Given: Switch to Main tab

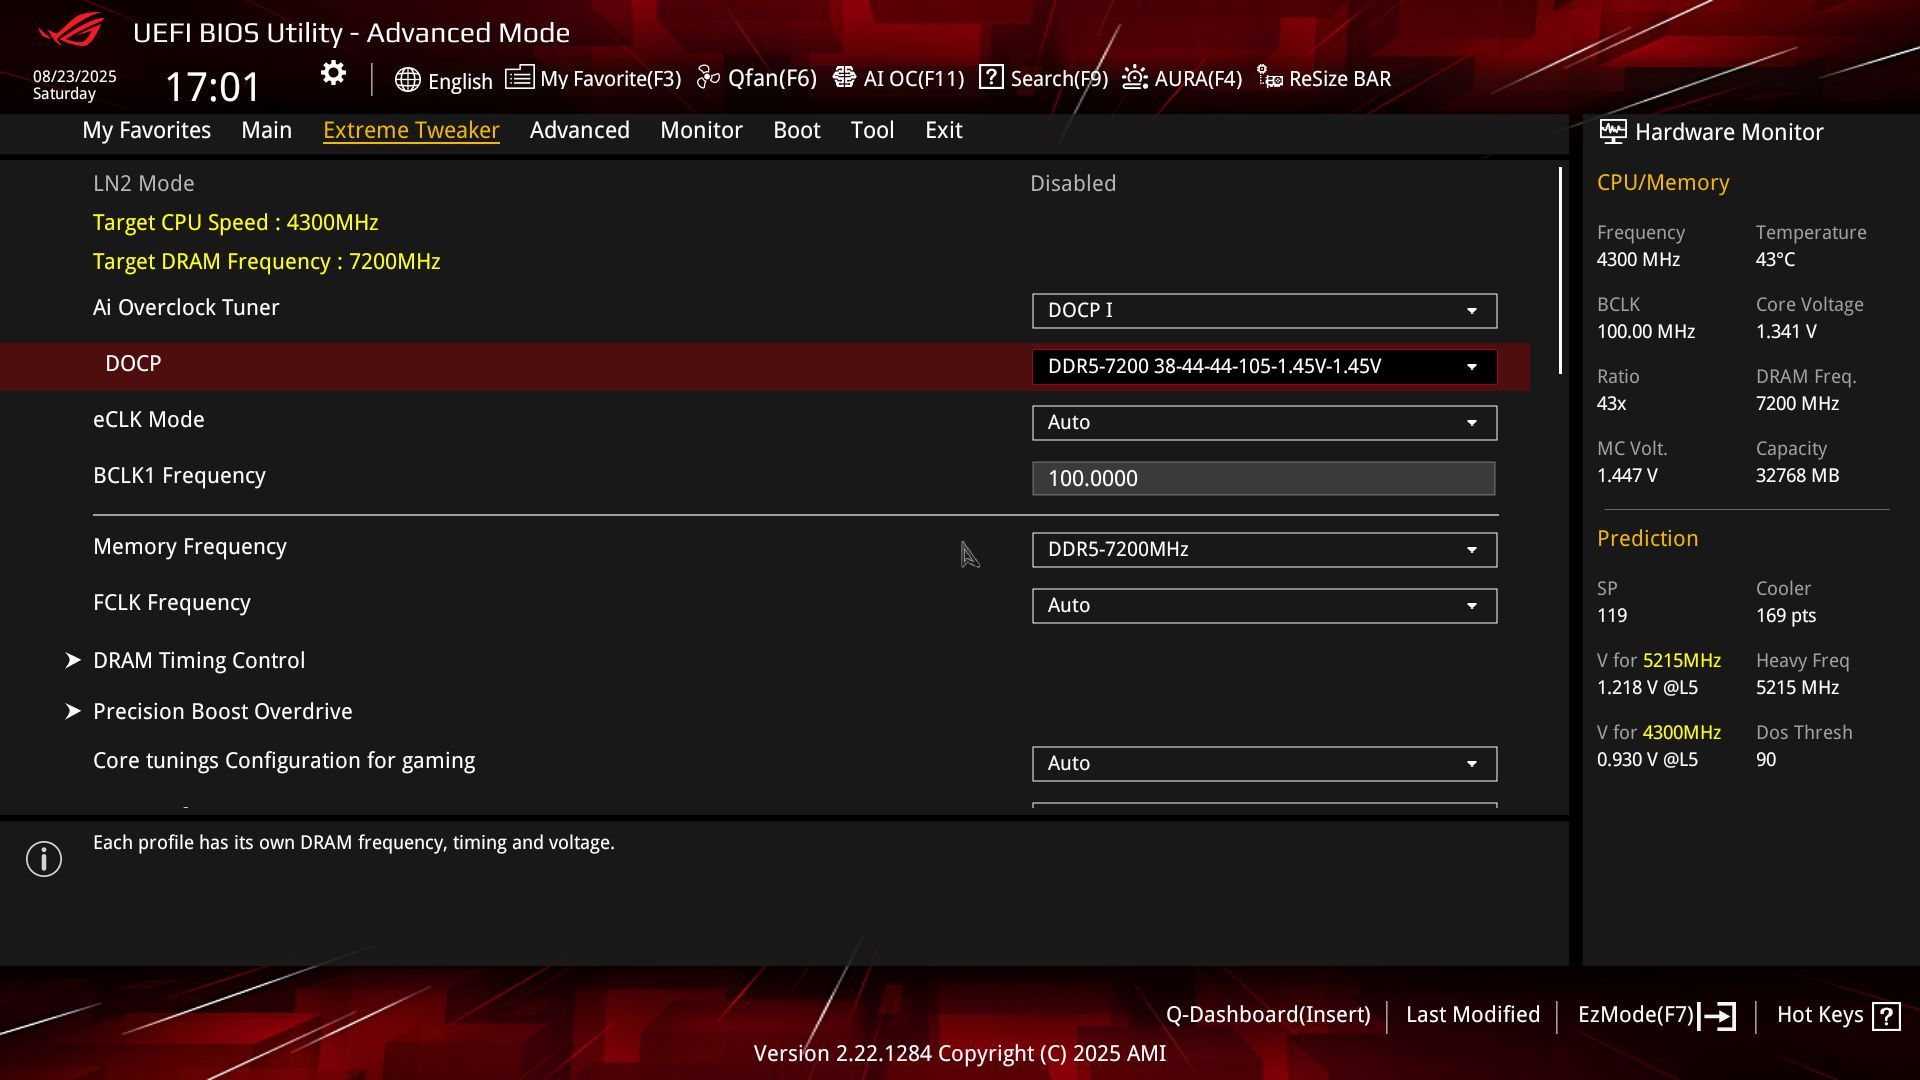Looking at the screenshot, I should point(266,130).
